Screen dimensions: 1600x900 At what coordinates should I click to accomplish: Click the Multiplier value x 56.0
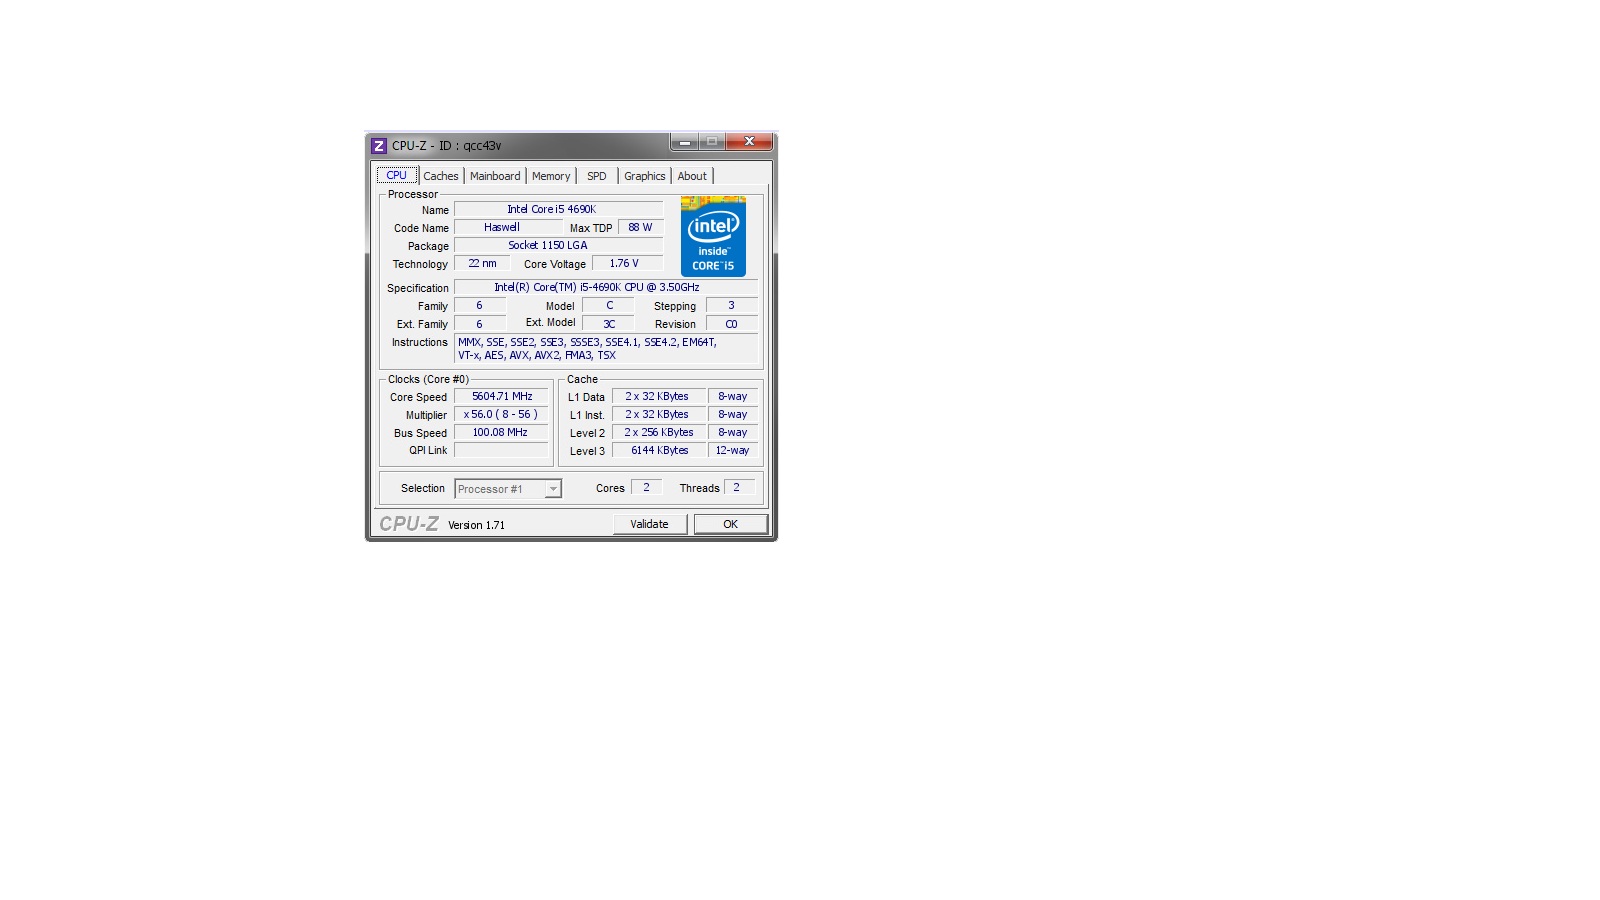502,414
